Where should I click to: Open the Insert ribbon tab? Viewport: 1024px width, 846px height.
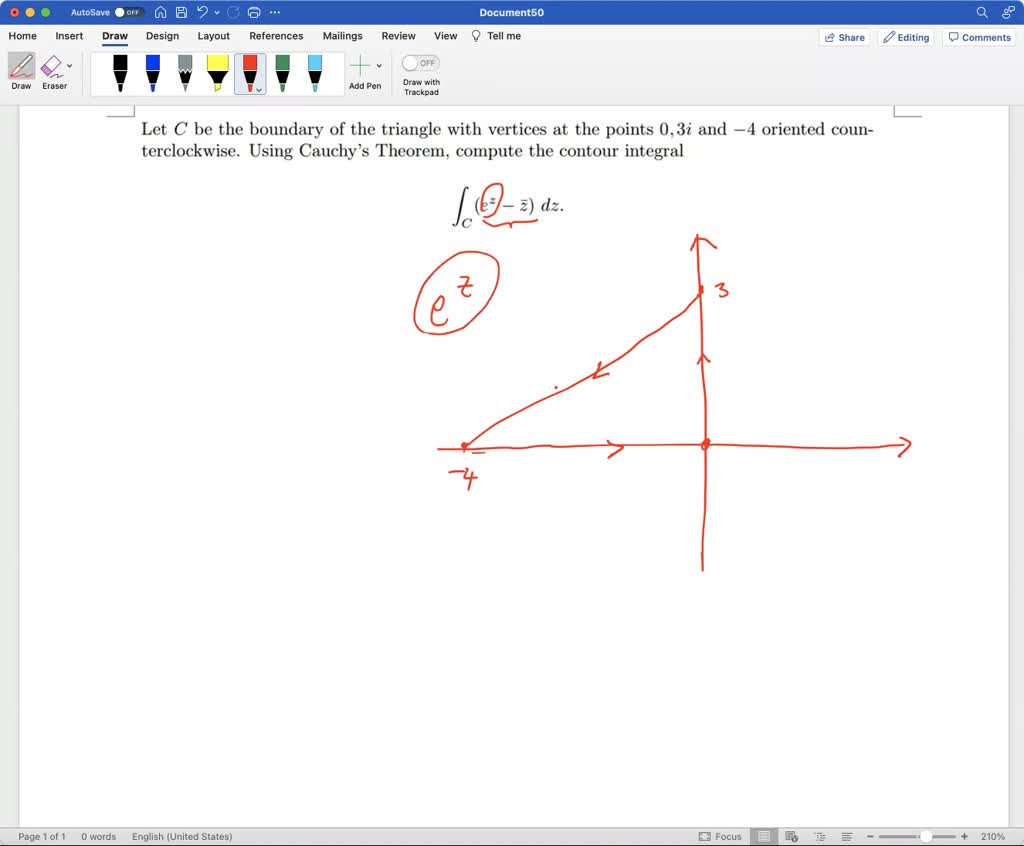69,35
